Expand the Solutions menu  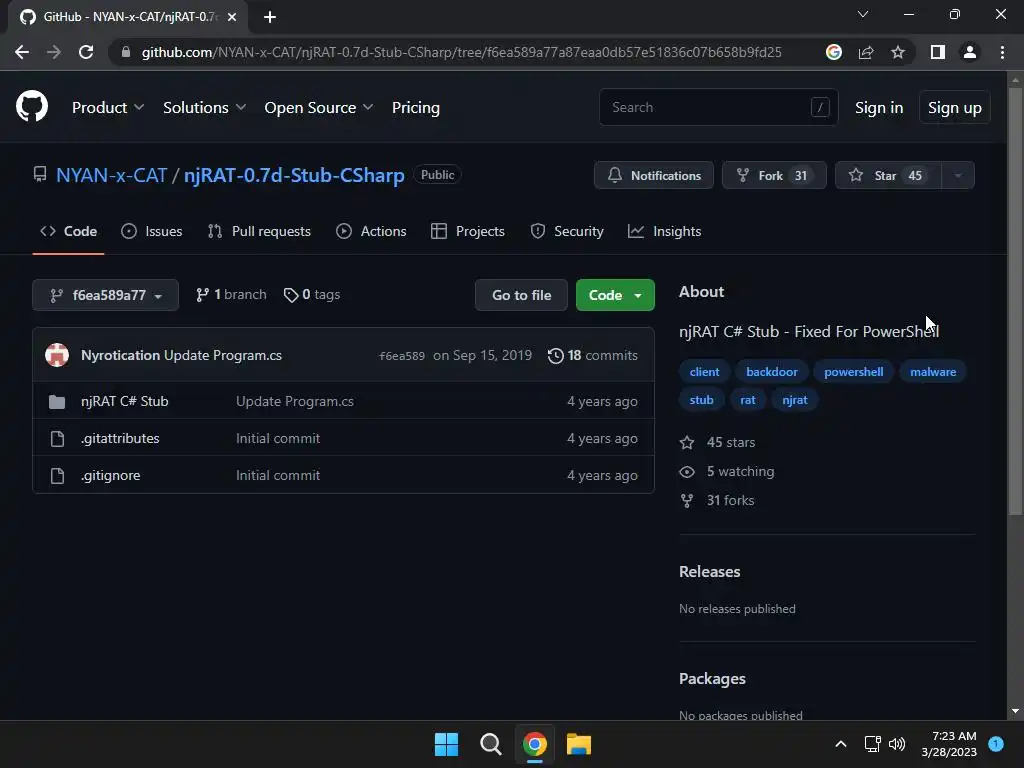pos(204,108)
